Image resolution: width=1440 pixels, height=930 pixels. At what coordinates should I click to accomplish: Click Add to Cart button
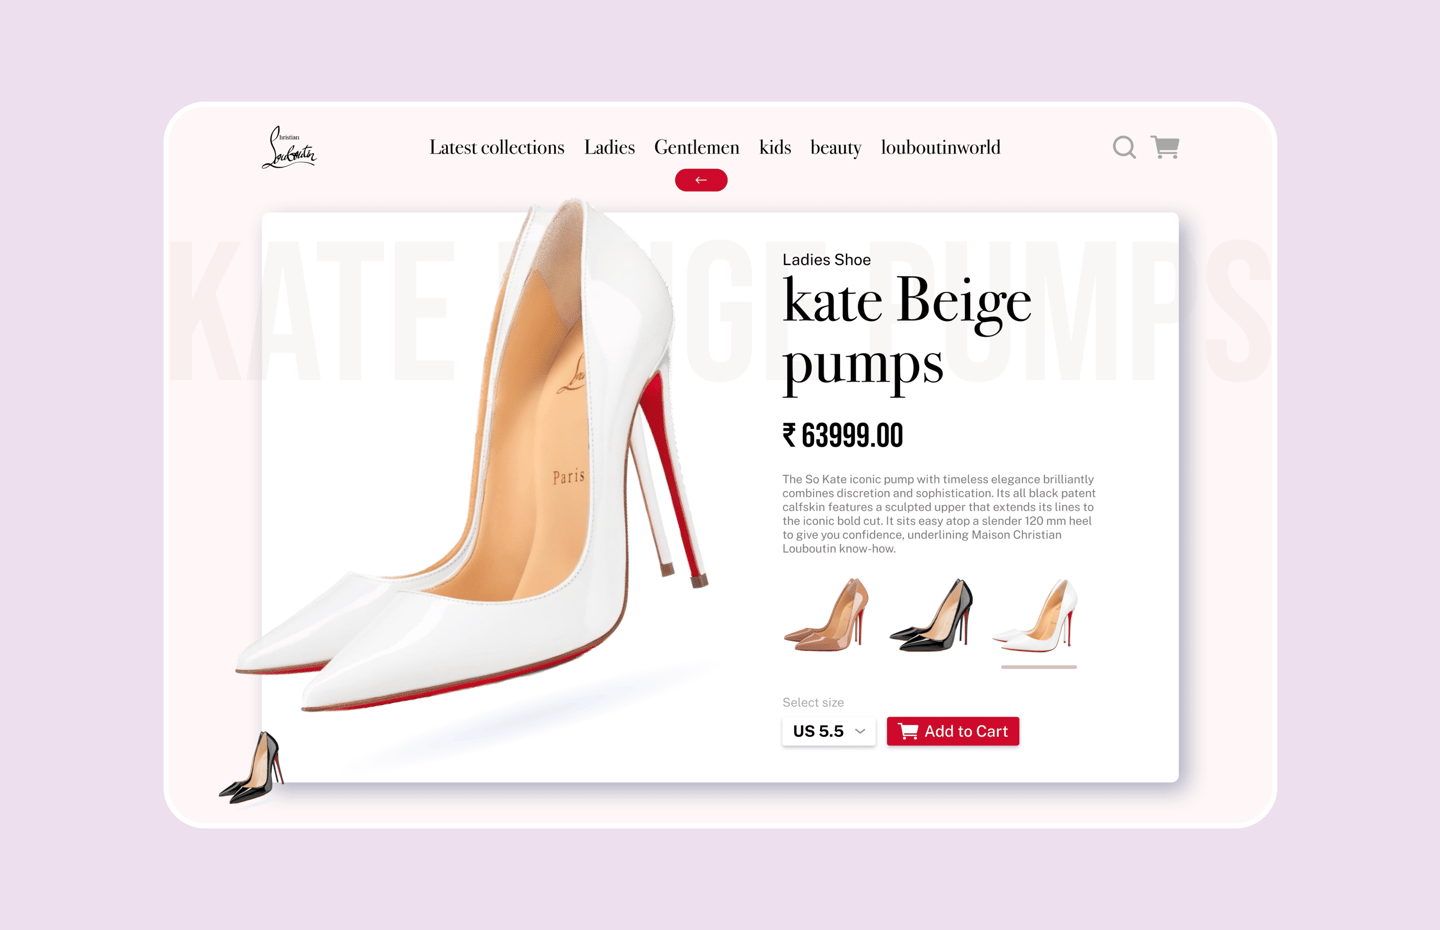pyautogui.click(x=953, y=731)
